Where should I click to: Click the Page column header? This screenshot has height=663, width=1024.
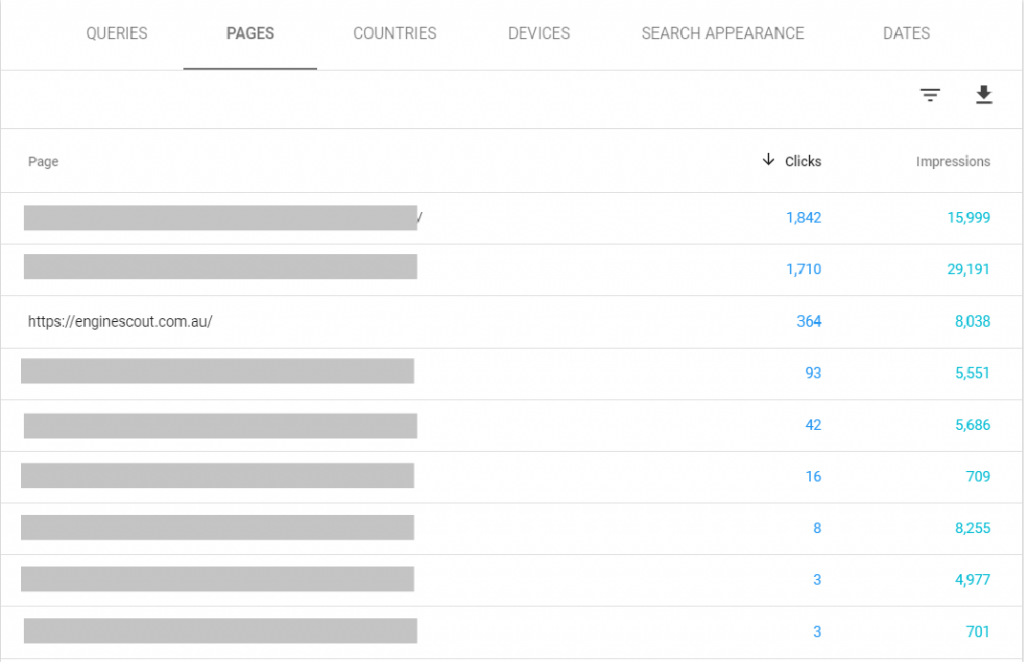(x=43, y=161)
